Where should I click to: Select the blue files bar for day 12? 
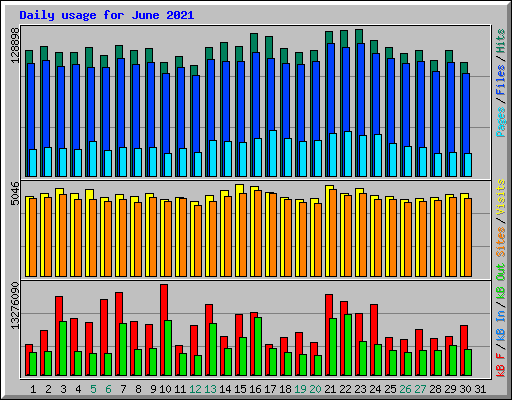pos(196,113)
